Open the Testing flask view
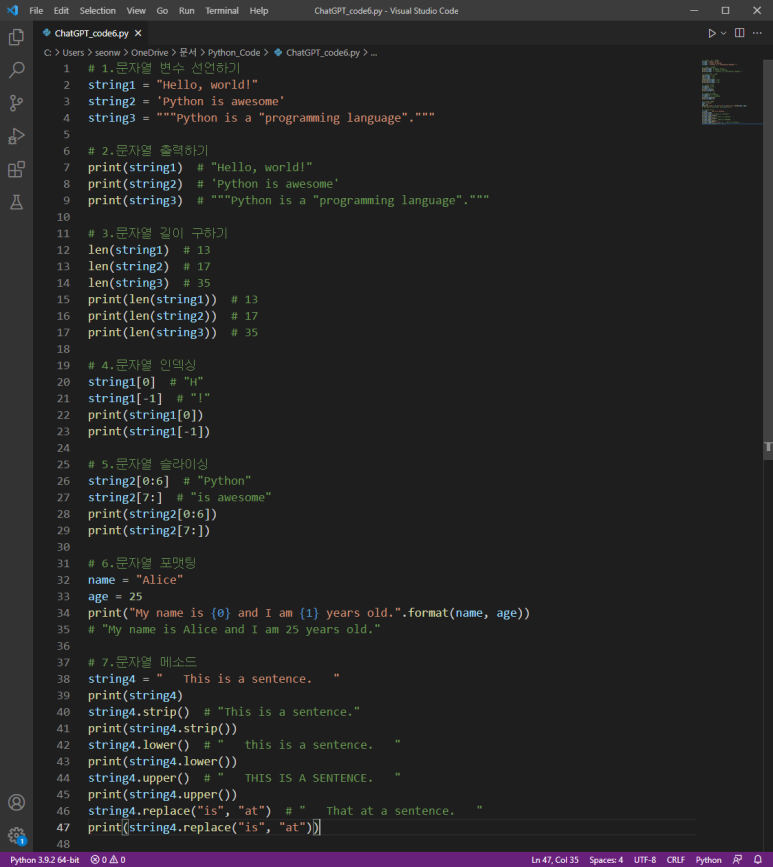773x867 pixels. coord(17,202)
